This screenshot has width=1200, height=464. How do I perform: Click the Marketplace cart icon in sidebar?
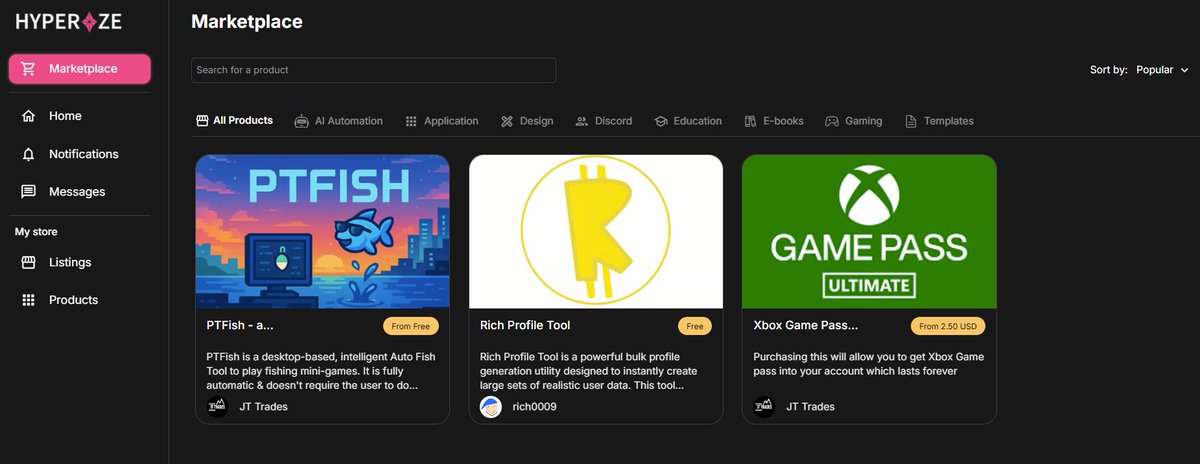point(28,69)
